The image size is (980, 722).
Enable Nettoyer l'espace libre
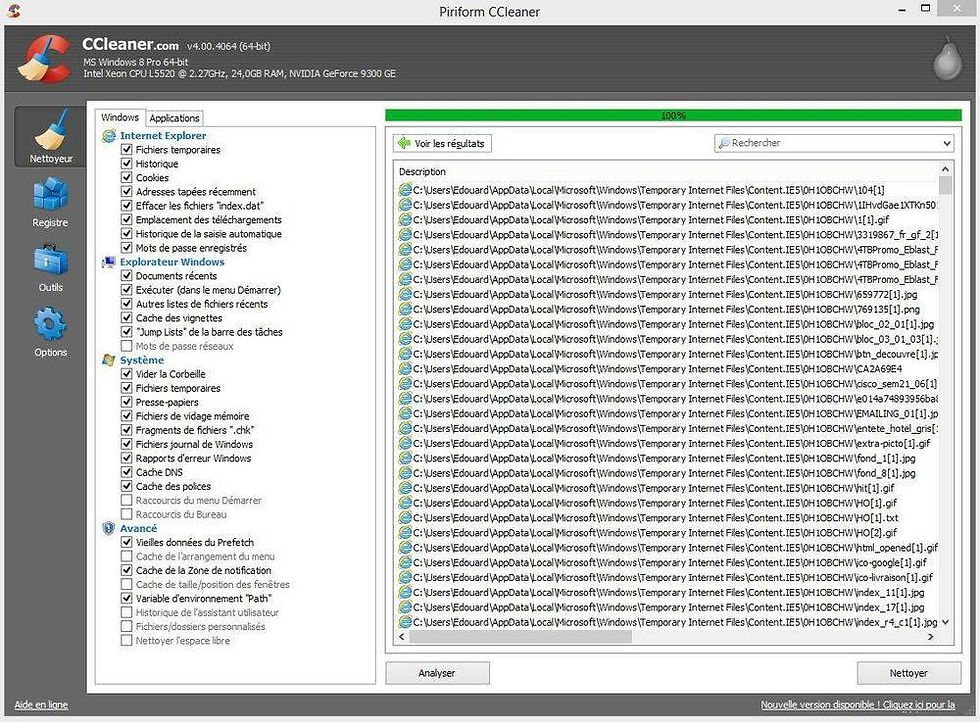point(127,640)
